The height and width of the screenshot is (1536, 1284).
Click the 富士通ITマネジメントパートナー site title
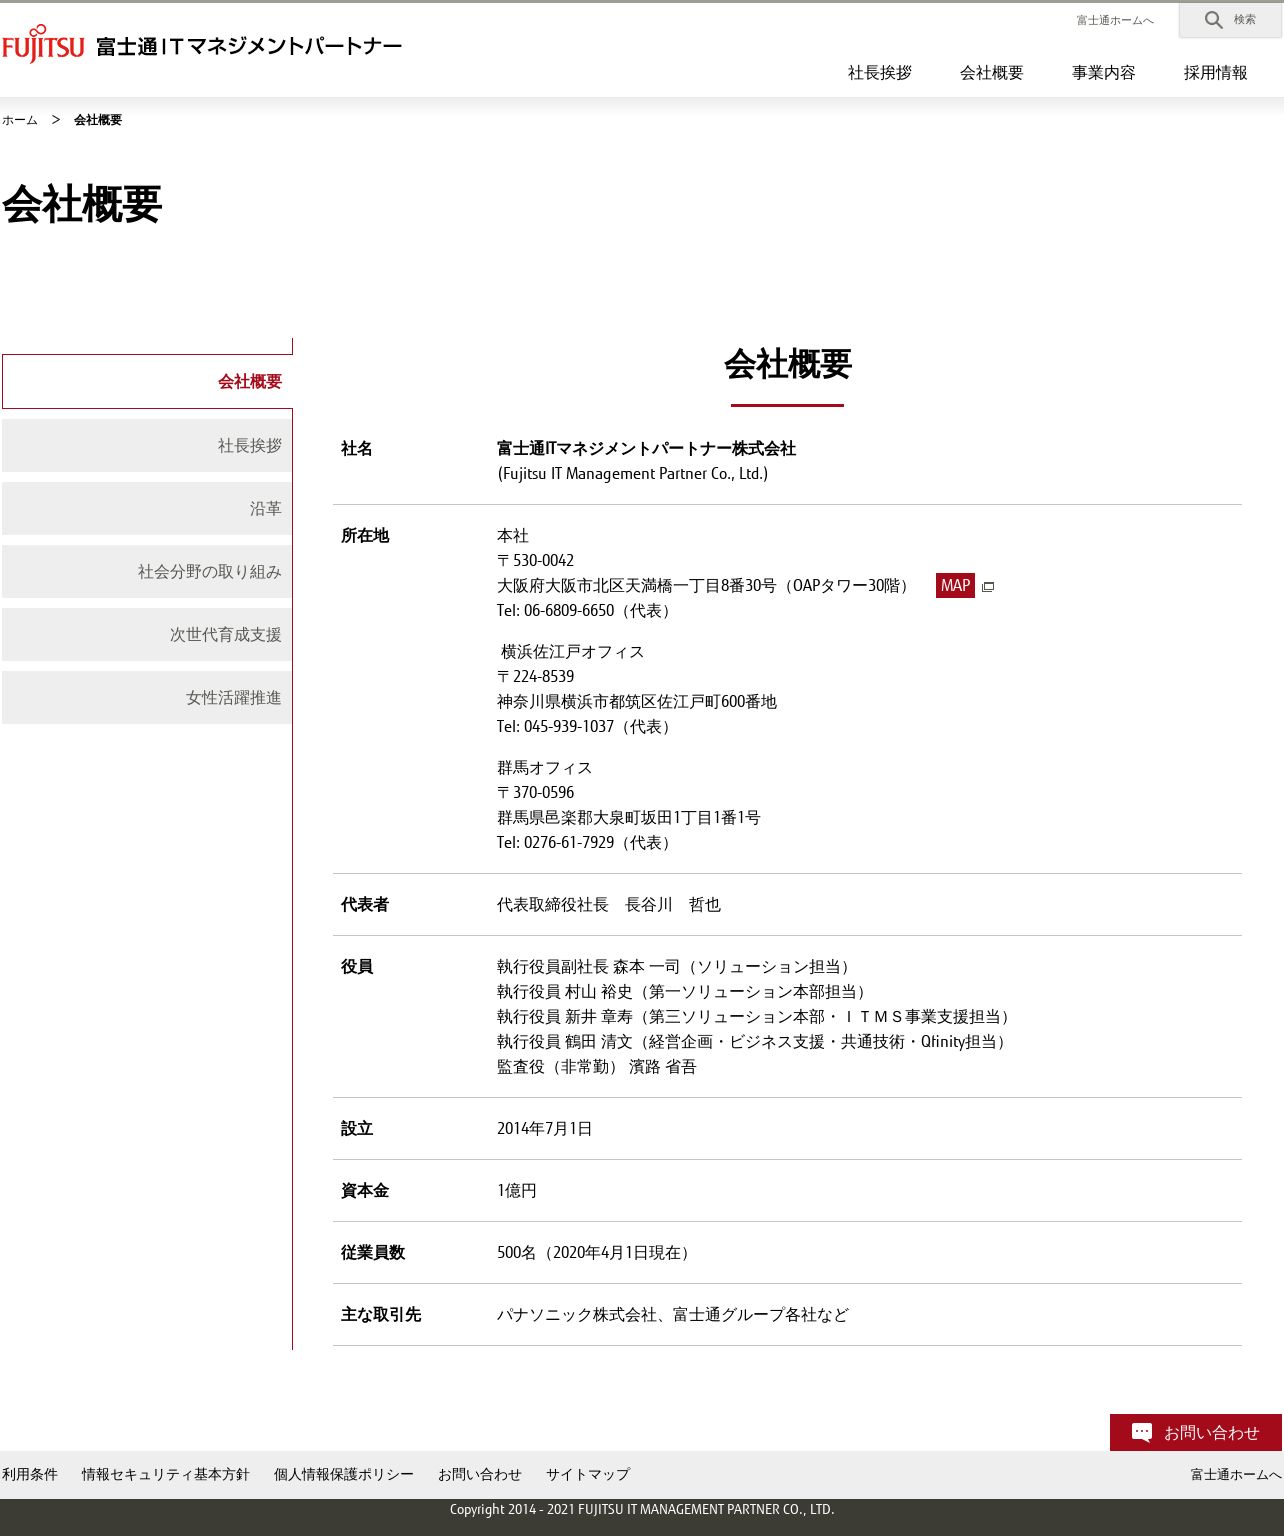coord(249,46)
